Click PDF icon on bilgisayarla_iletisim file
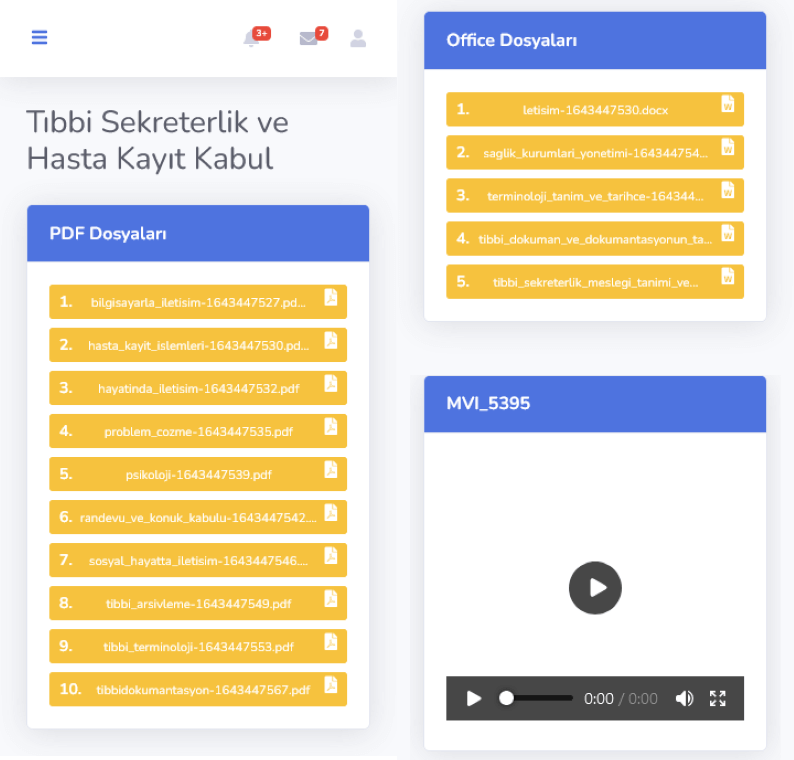 point(331,298)
